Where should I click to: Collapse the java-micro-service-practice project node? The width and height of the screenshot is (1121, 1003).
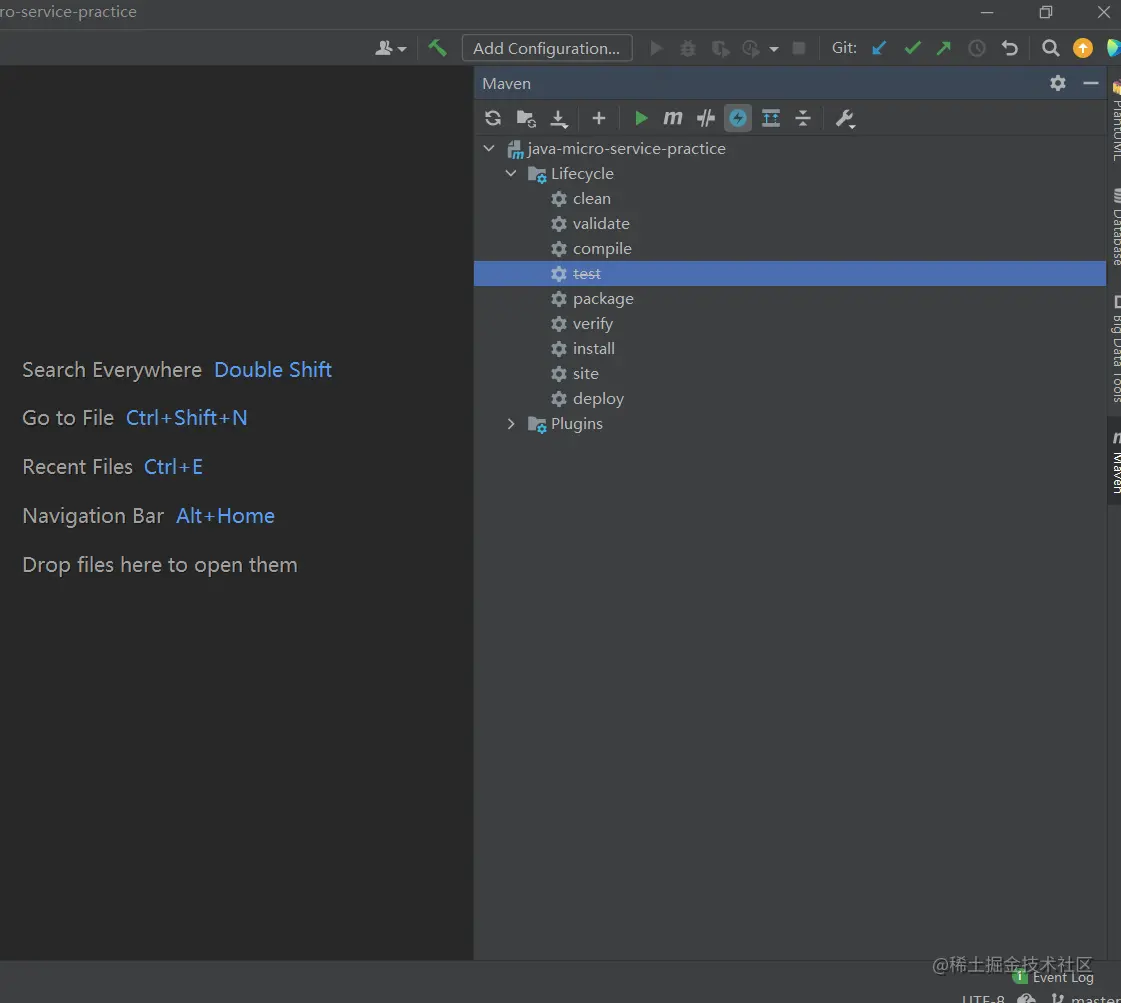489,149
